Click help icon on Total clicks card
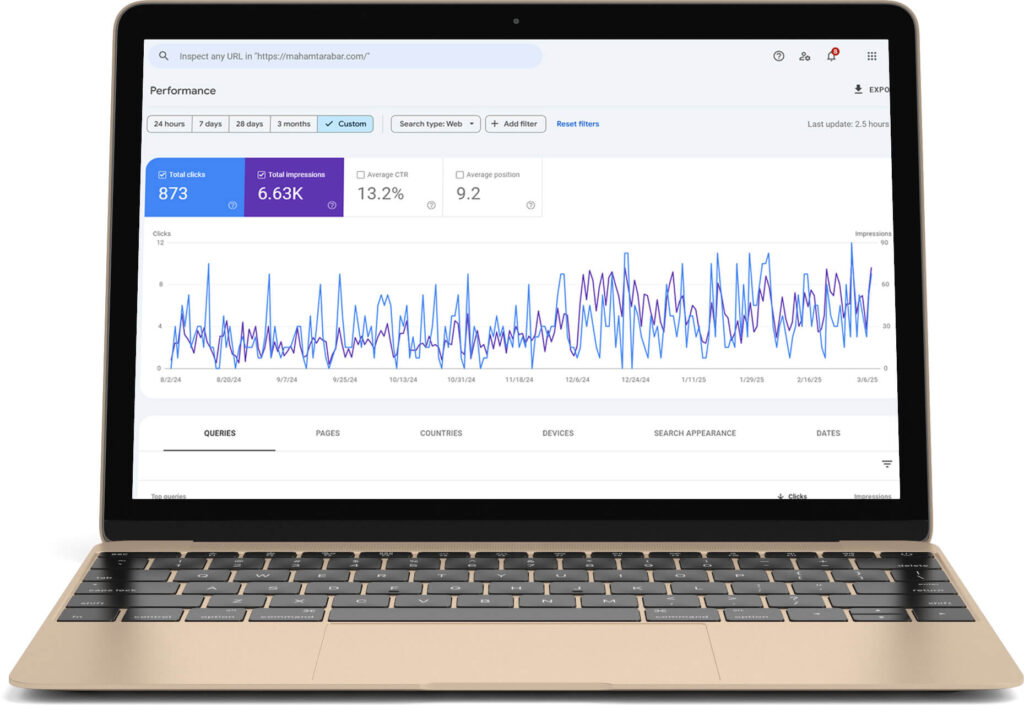 tap(232, 205)
